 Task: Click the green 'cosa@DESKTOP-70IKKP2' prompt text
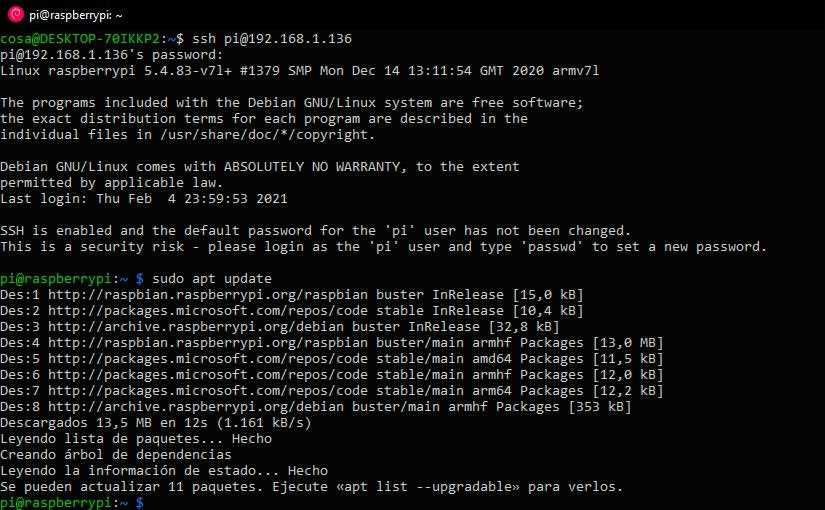(x=80, y=38)
